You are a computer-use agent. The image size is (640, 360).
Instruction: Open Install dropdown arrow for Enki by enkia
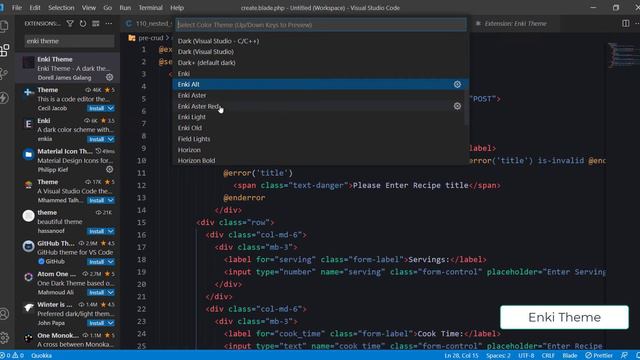point(111,139)
